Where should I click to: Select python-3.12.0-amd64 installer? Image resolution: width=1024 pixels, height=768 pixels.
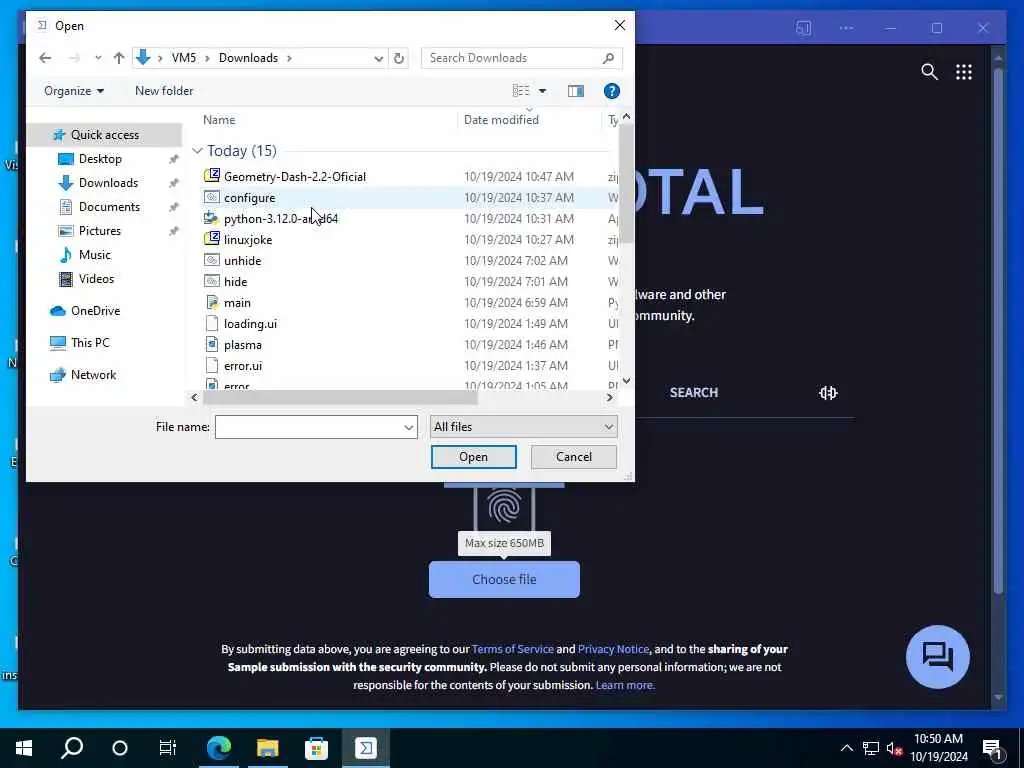281,219
